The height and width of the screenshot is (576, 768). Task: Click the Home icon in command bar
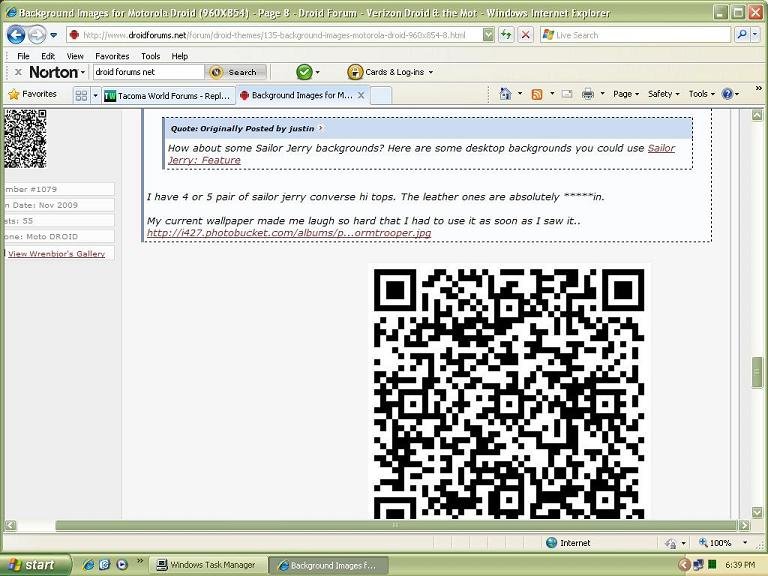coord(505,94)
